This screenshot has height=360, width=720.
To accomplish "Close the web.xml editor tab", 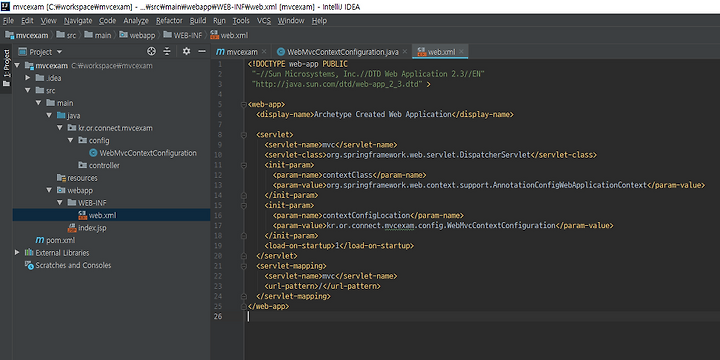I will (x=461, y=52).
